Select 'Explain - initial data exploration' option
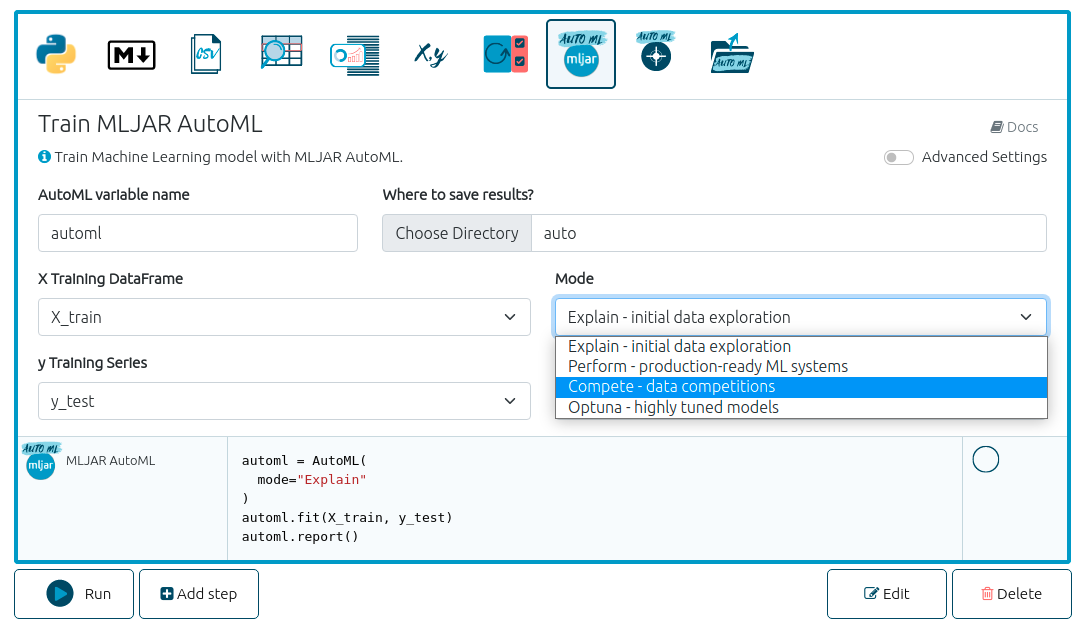Screen dimensions: 1084x631 pyautogui.click(x=801, y=346)
